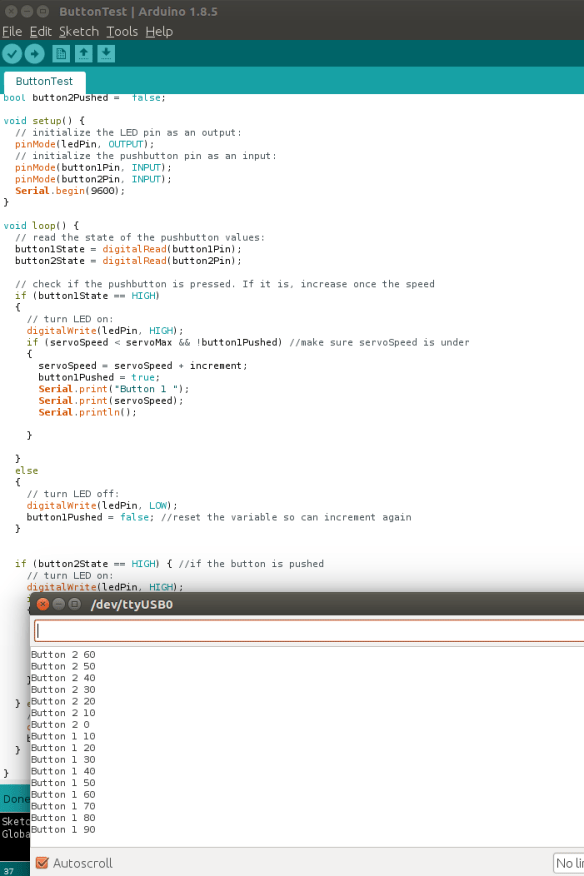Click the 'void loop() {' line
This screenshot has width=584, height=876.
coord(41,226)
